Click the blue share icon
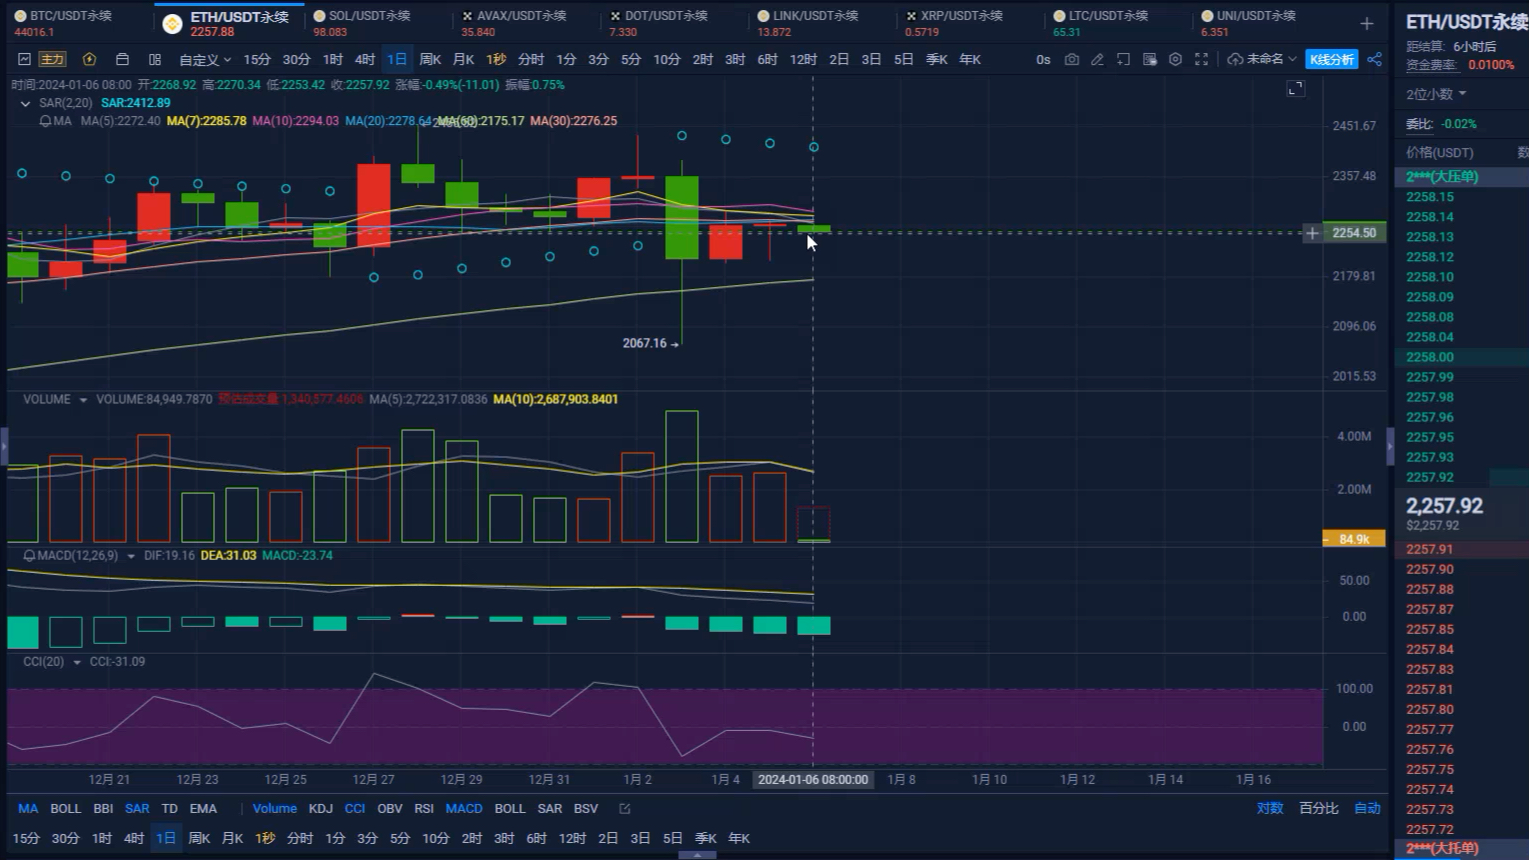This screenshot has width=1529, height=860. (x=1375, y=60)
